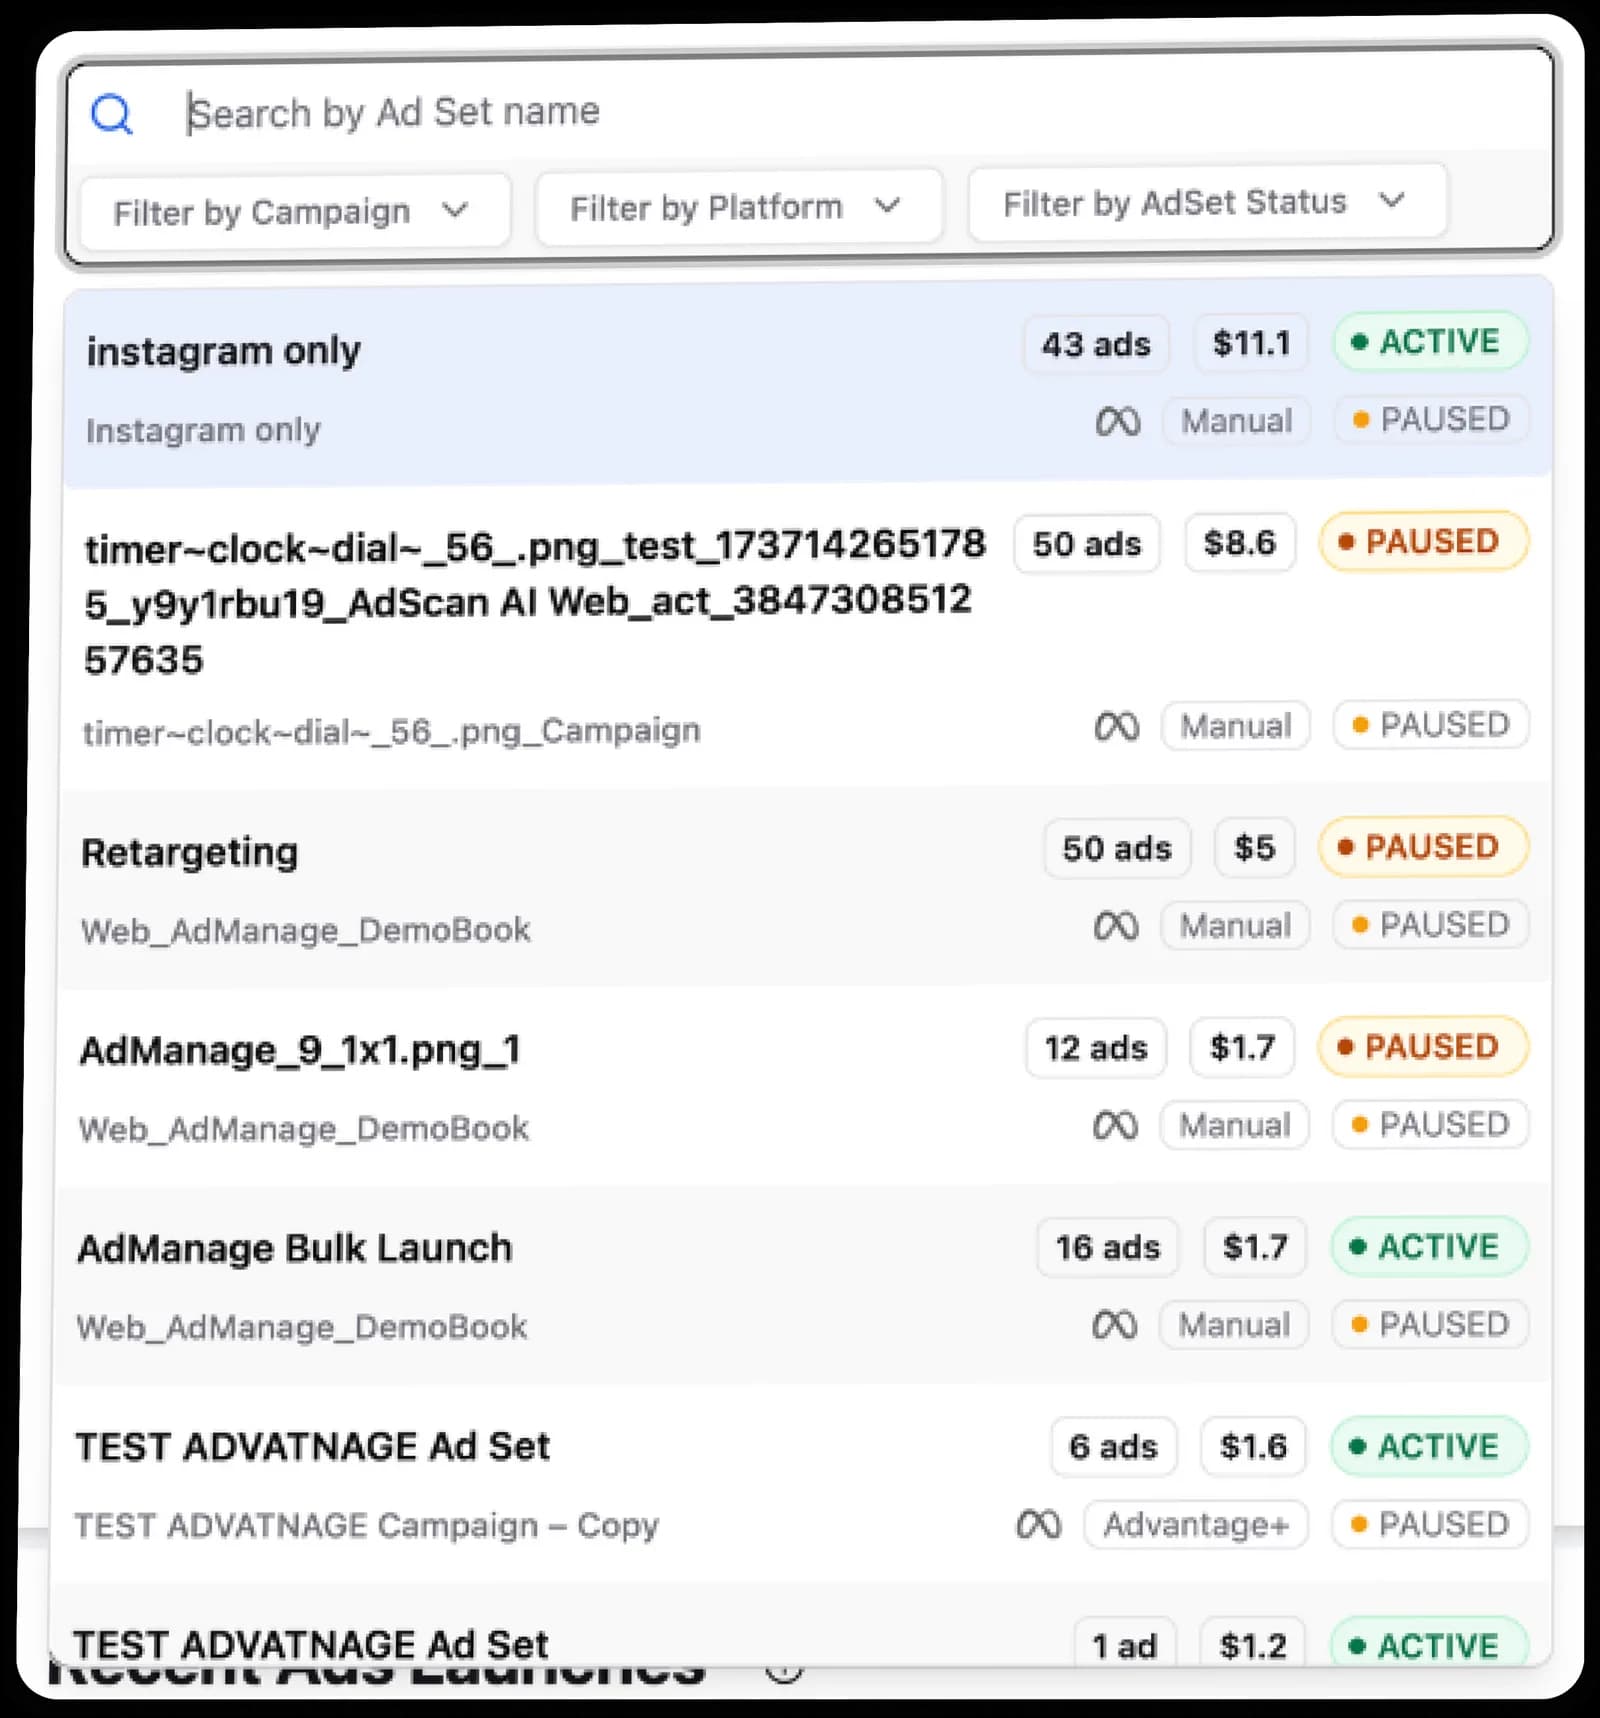1600x1718 pixels.
Task: Click the Instagram only campaign name
Action: [203, 430]
